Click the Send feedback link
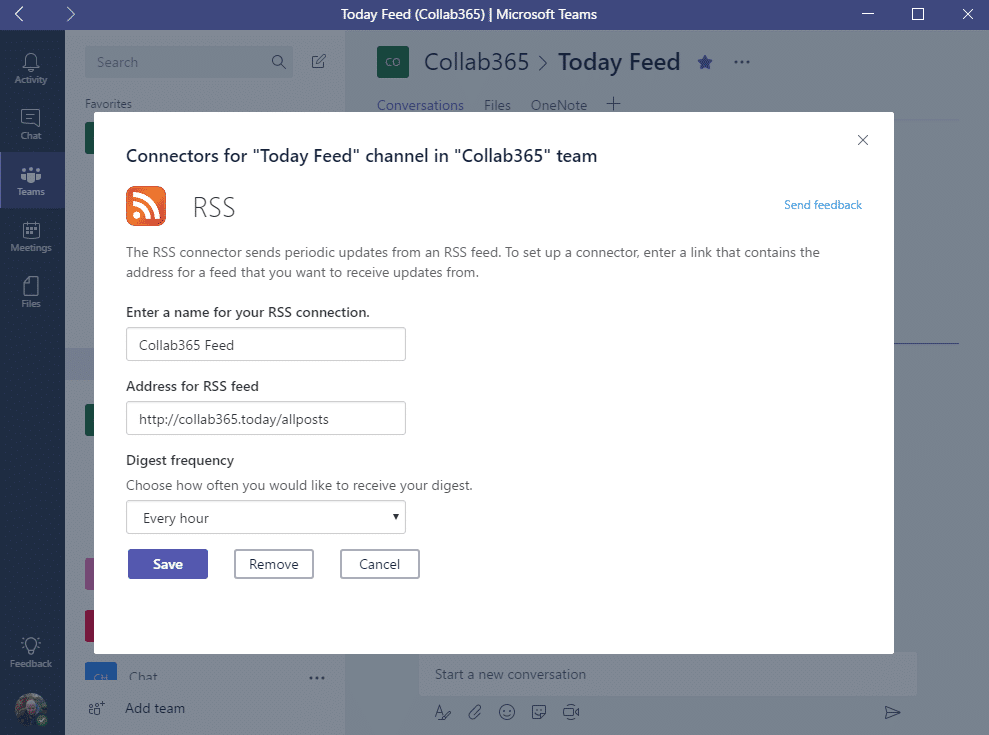This screenshot has width=989, height=735. click(x=822, y=204)
